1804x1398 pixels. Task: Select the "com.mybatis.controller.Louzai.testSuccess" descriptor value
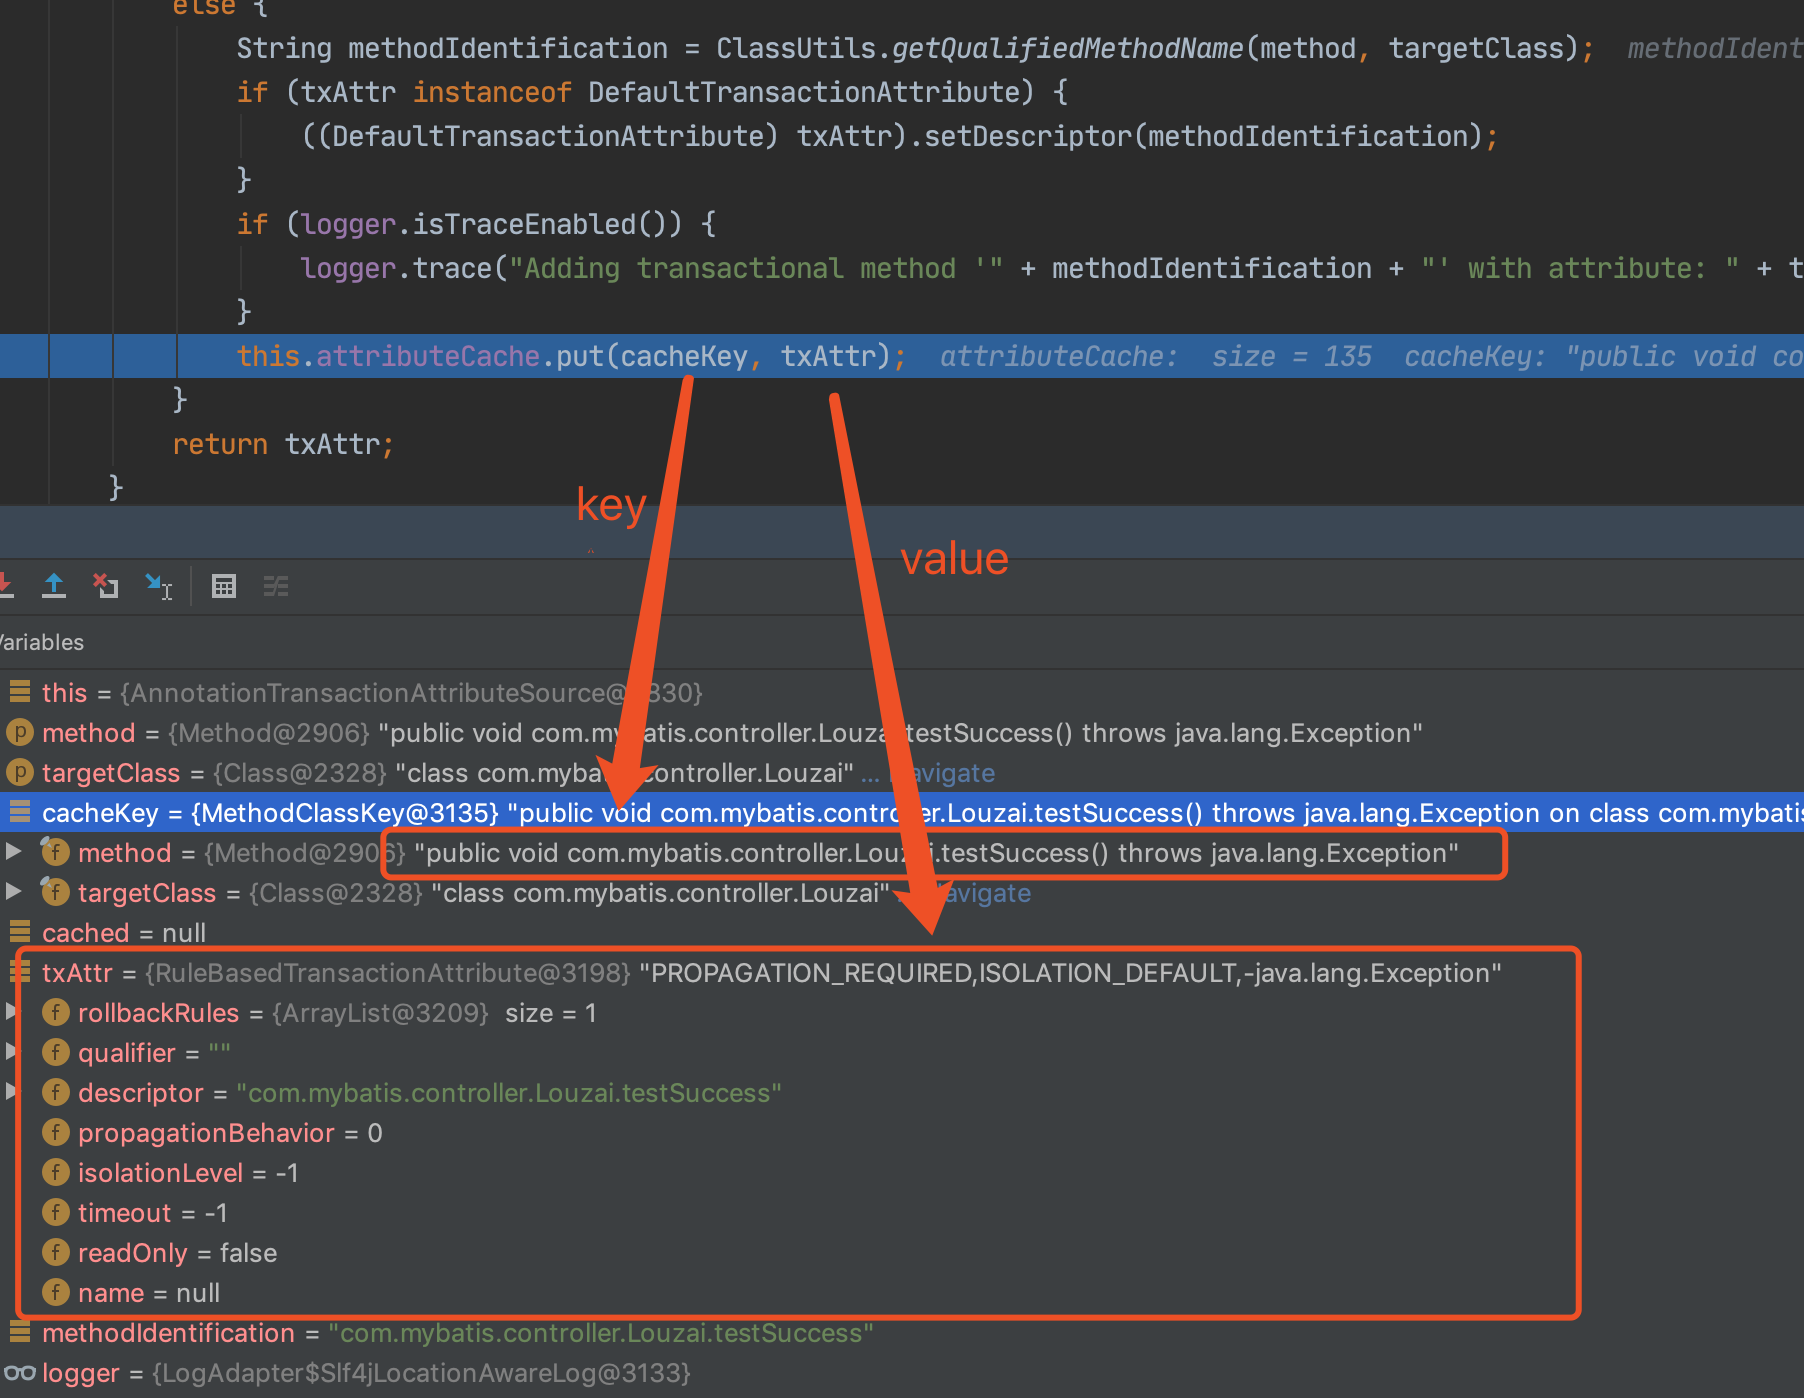[x=509, y=1093]
